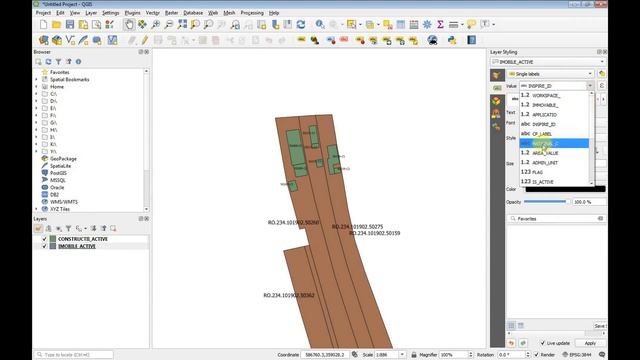The image size is (640, 360).
Task: Open 3D View tab in Layer Styling
Action: [497, 101]
